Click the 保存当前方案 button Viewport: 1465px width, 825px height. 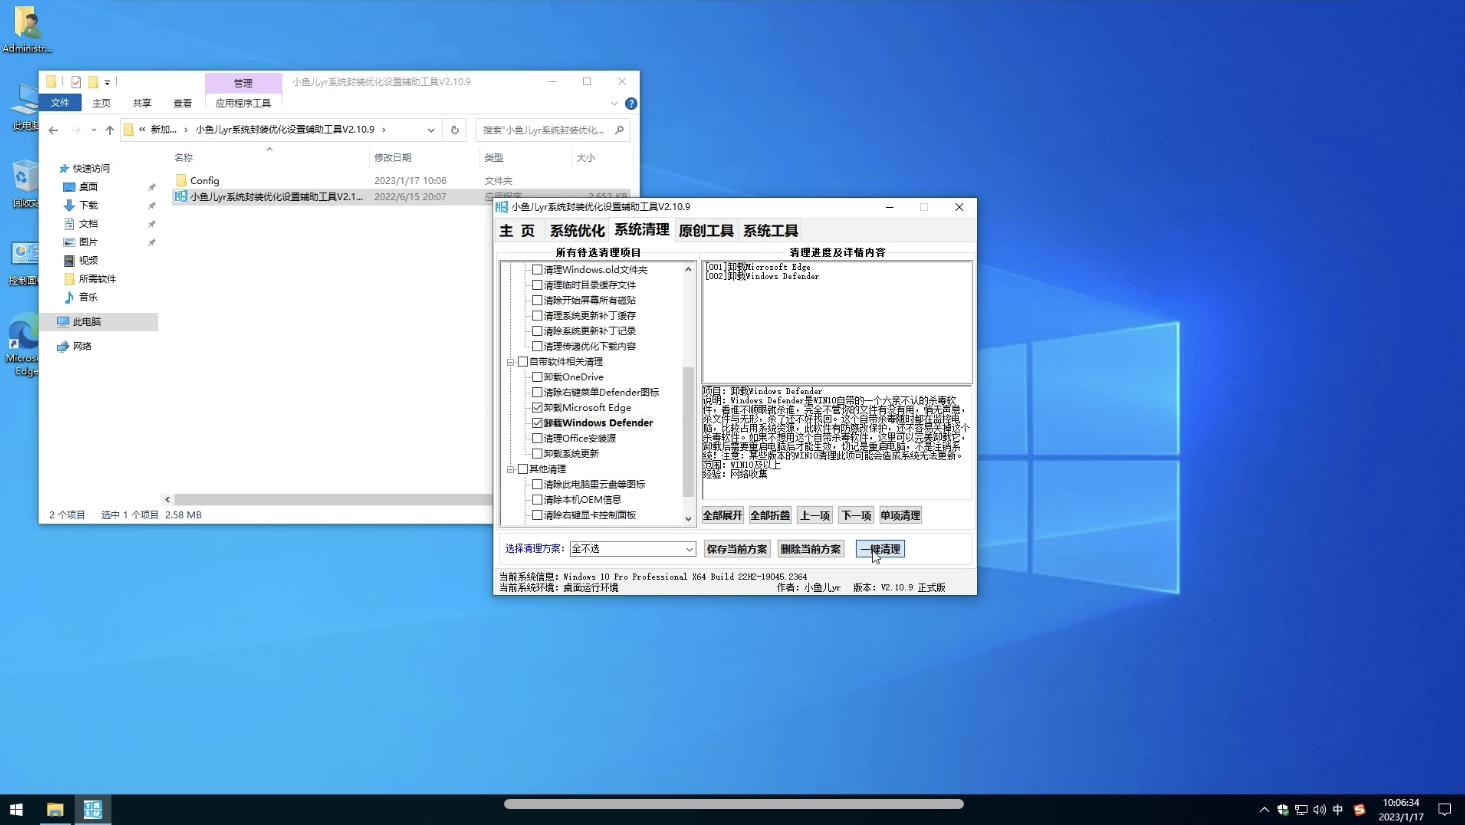pyautogui.click(x=737, y=549)
